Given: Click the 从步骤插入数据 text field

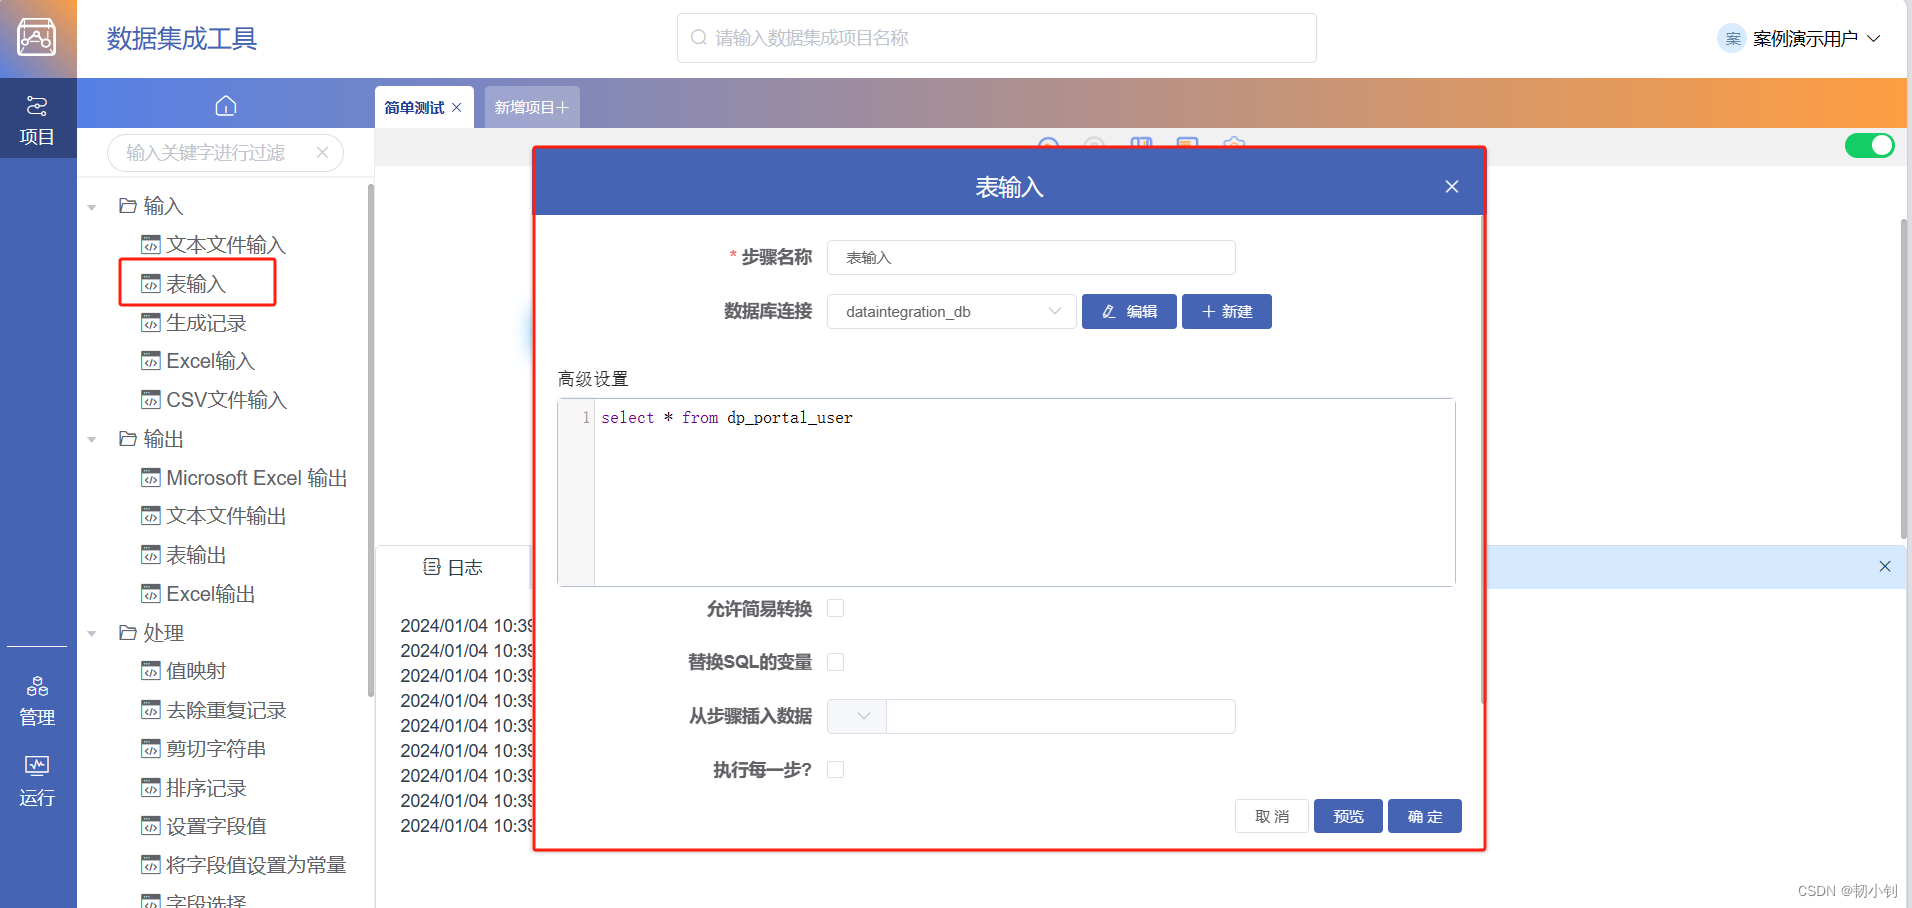Looking at the screenshot, I should [1060, 716].
